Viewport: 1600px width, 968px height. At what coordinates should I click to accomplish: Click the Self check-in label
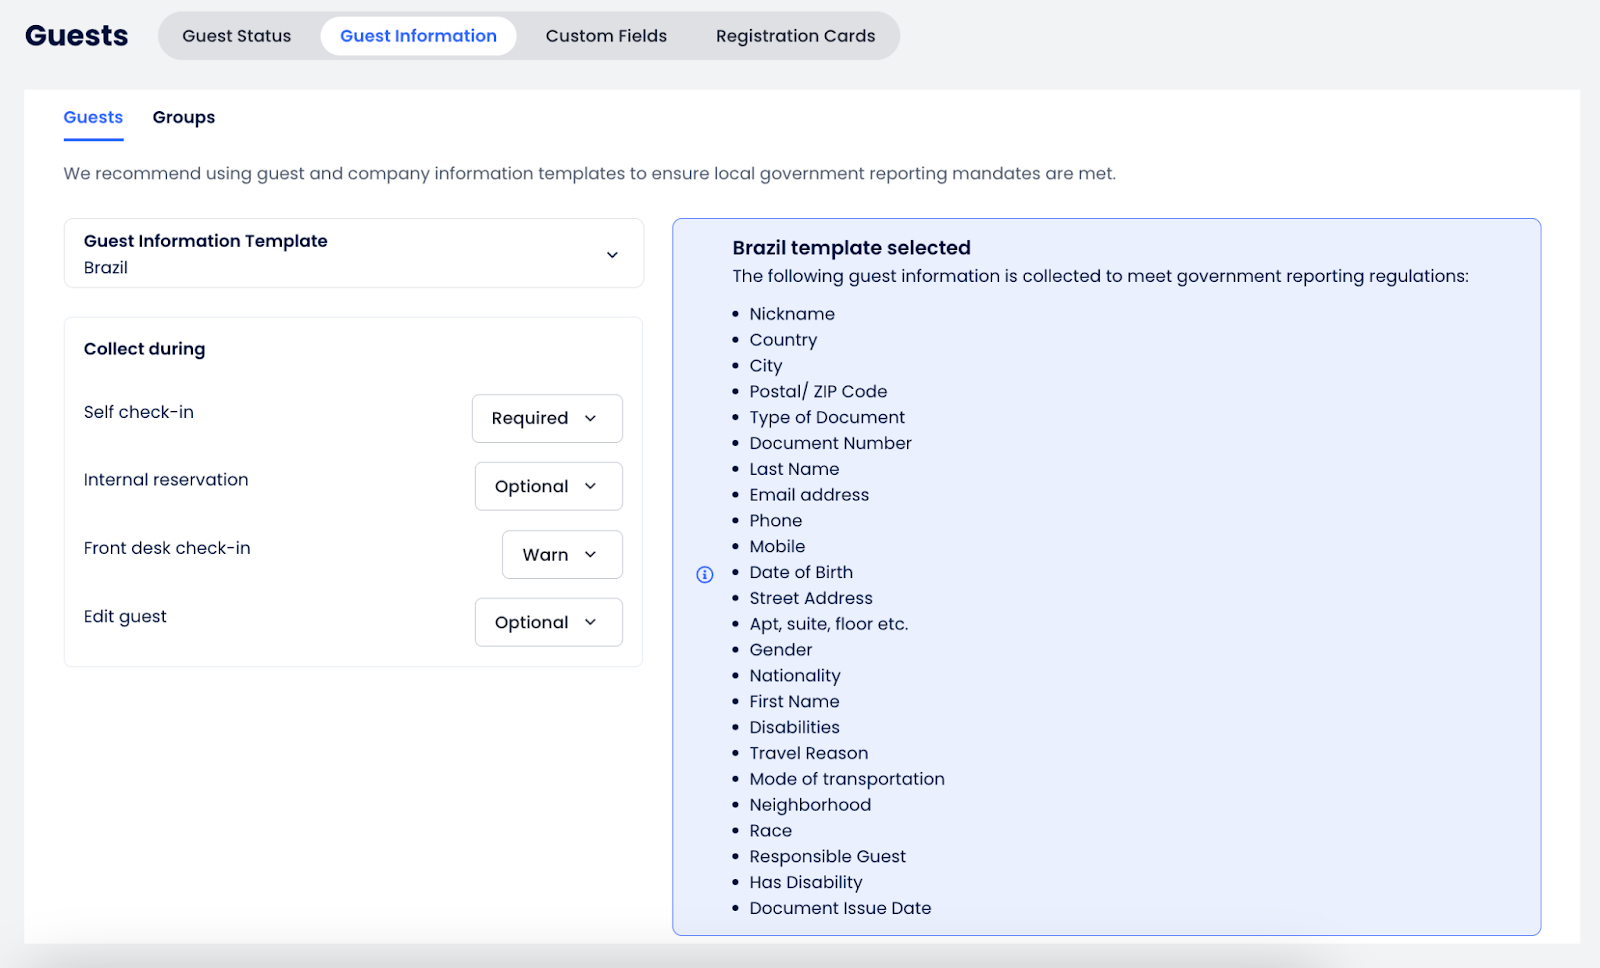pos(139,412)
